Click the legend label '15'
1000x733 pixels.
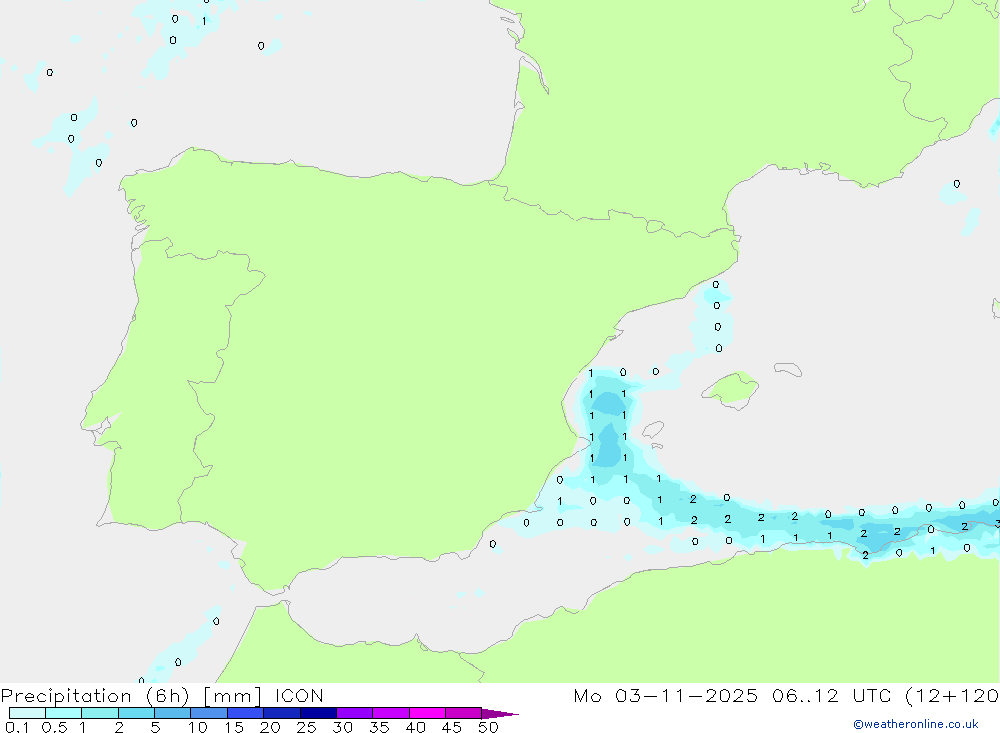point(234,727)
